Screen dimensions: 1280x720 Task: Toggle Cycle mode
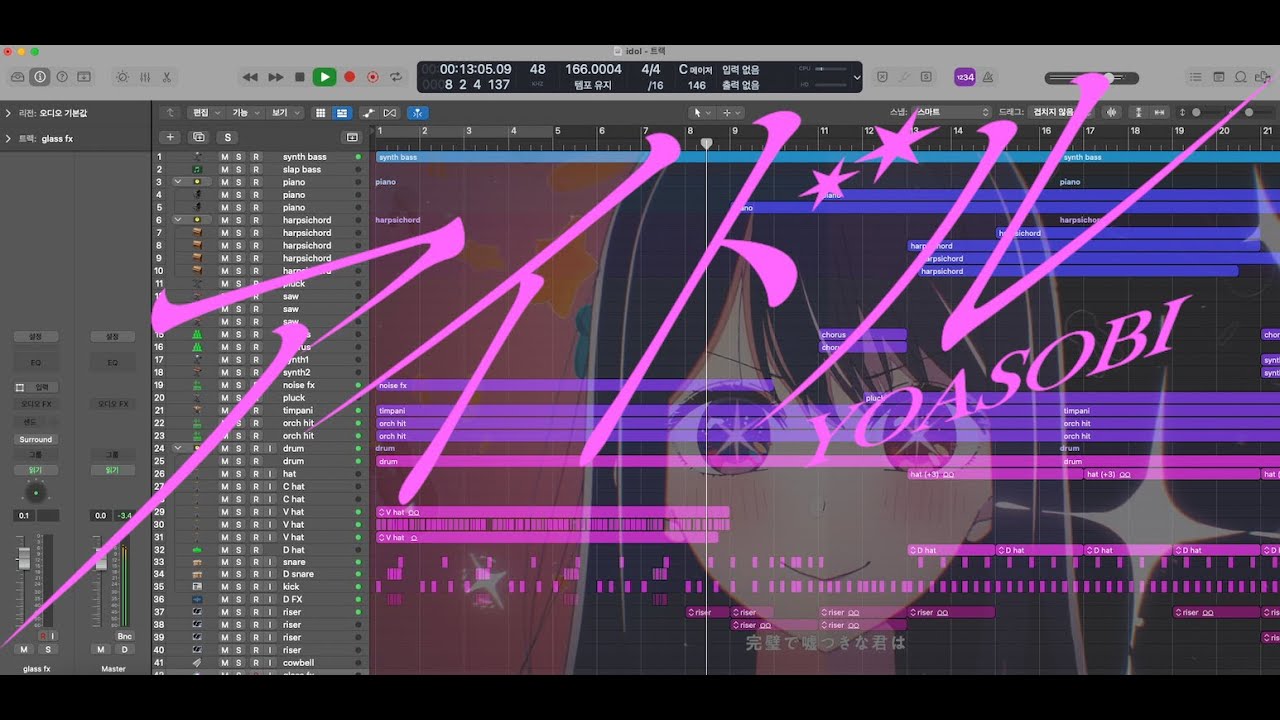pos(396,77)
